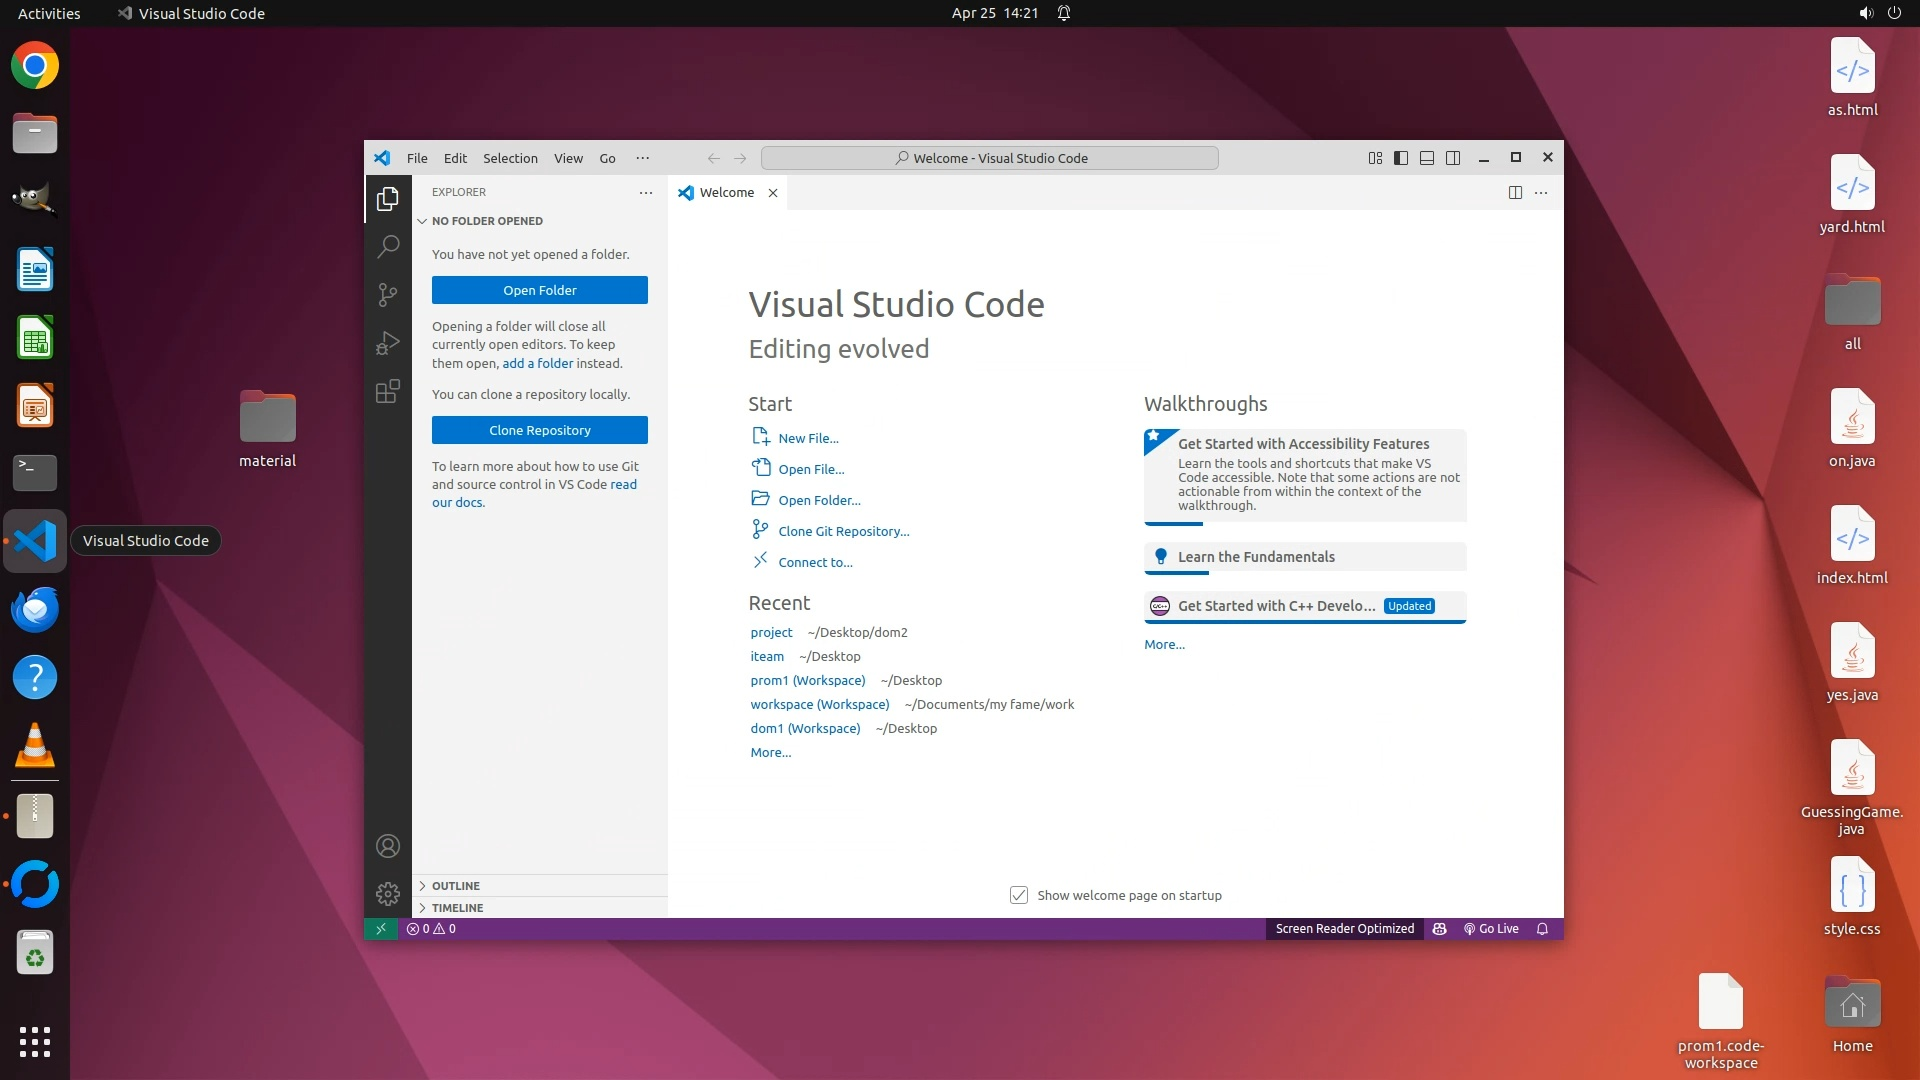Open the Manage gear icon
The height and width of the screenshot is (1080, 1920).
[x=388, y=893]
